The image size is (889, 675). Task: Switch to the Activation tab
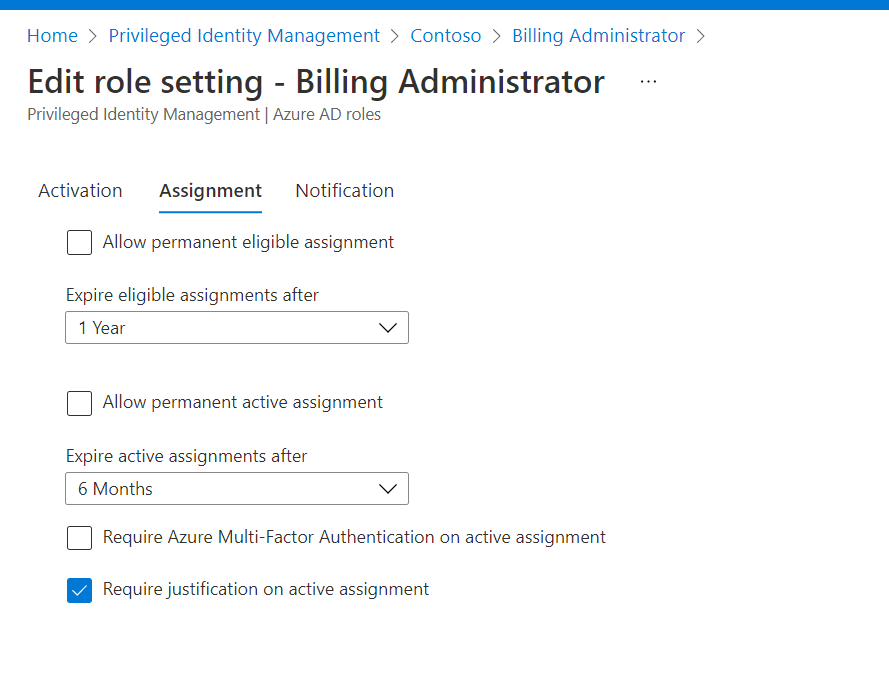pyautogui.click(x=80, y=191)
